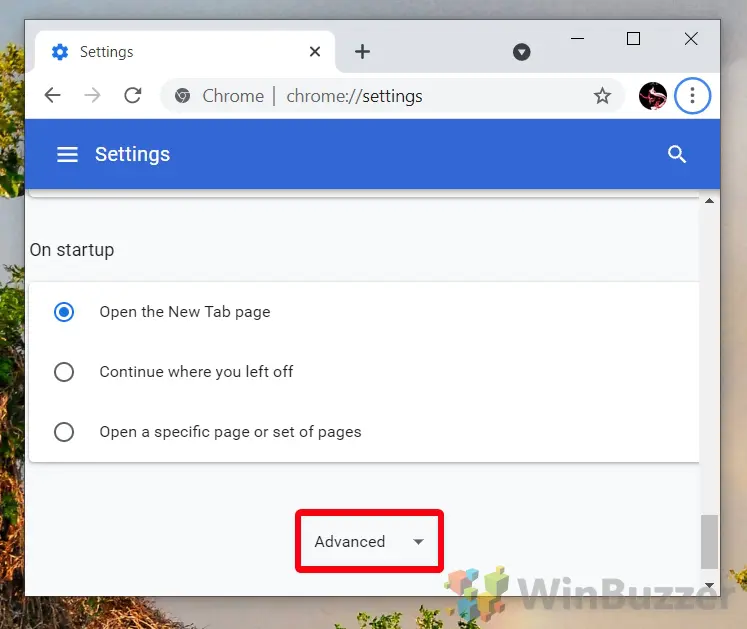
Task: Select Continue where you left off
Action: pos(64,372)
